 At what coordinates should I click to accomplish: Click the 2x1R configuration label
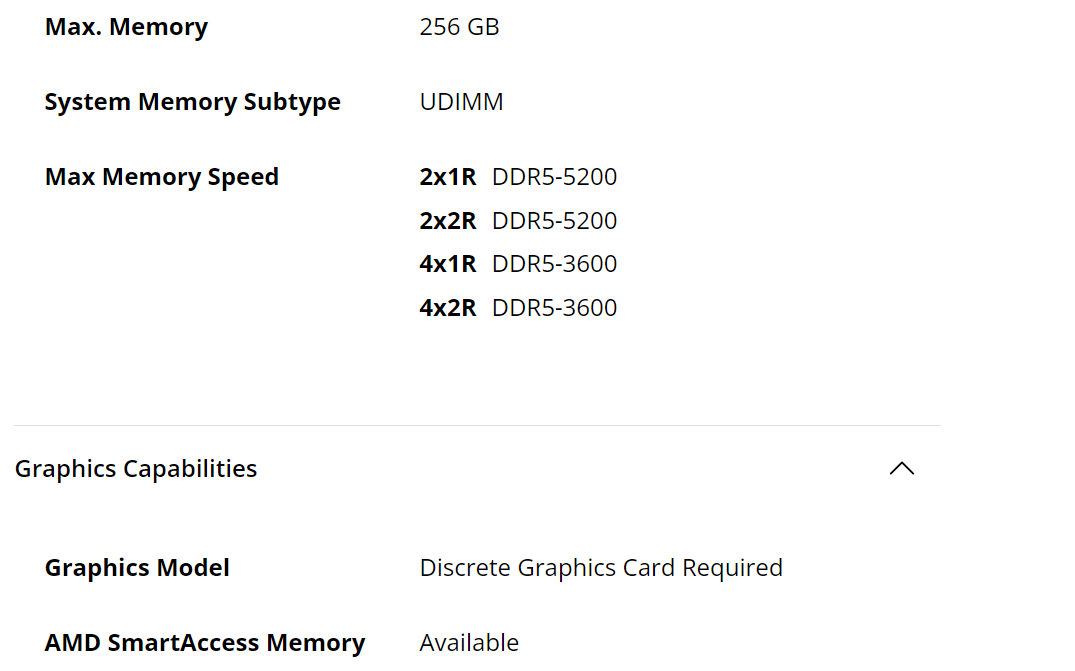point(448,177)
